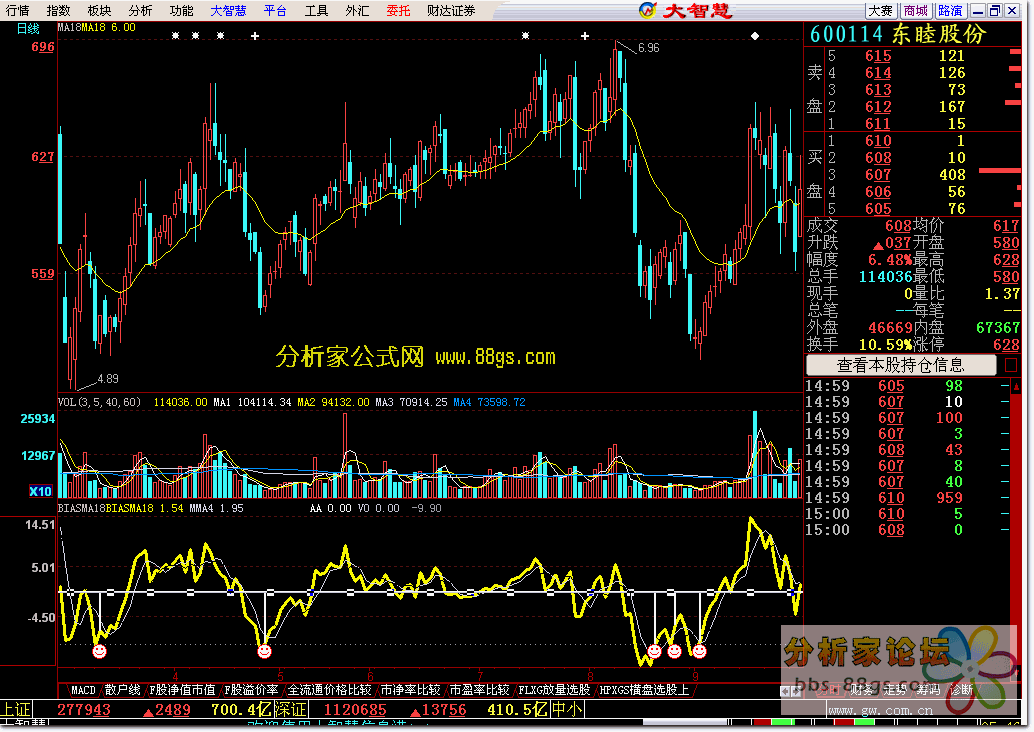The image size is (1034, 732).
Task: Click the MA18 label above the chart
Action: click(x=69, y=28)
